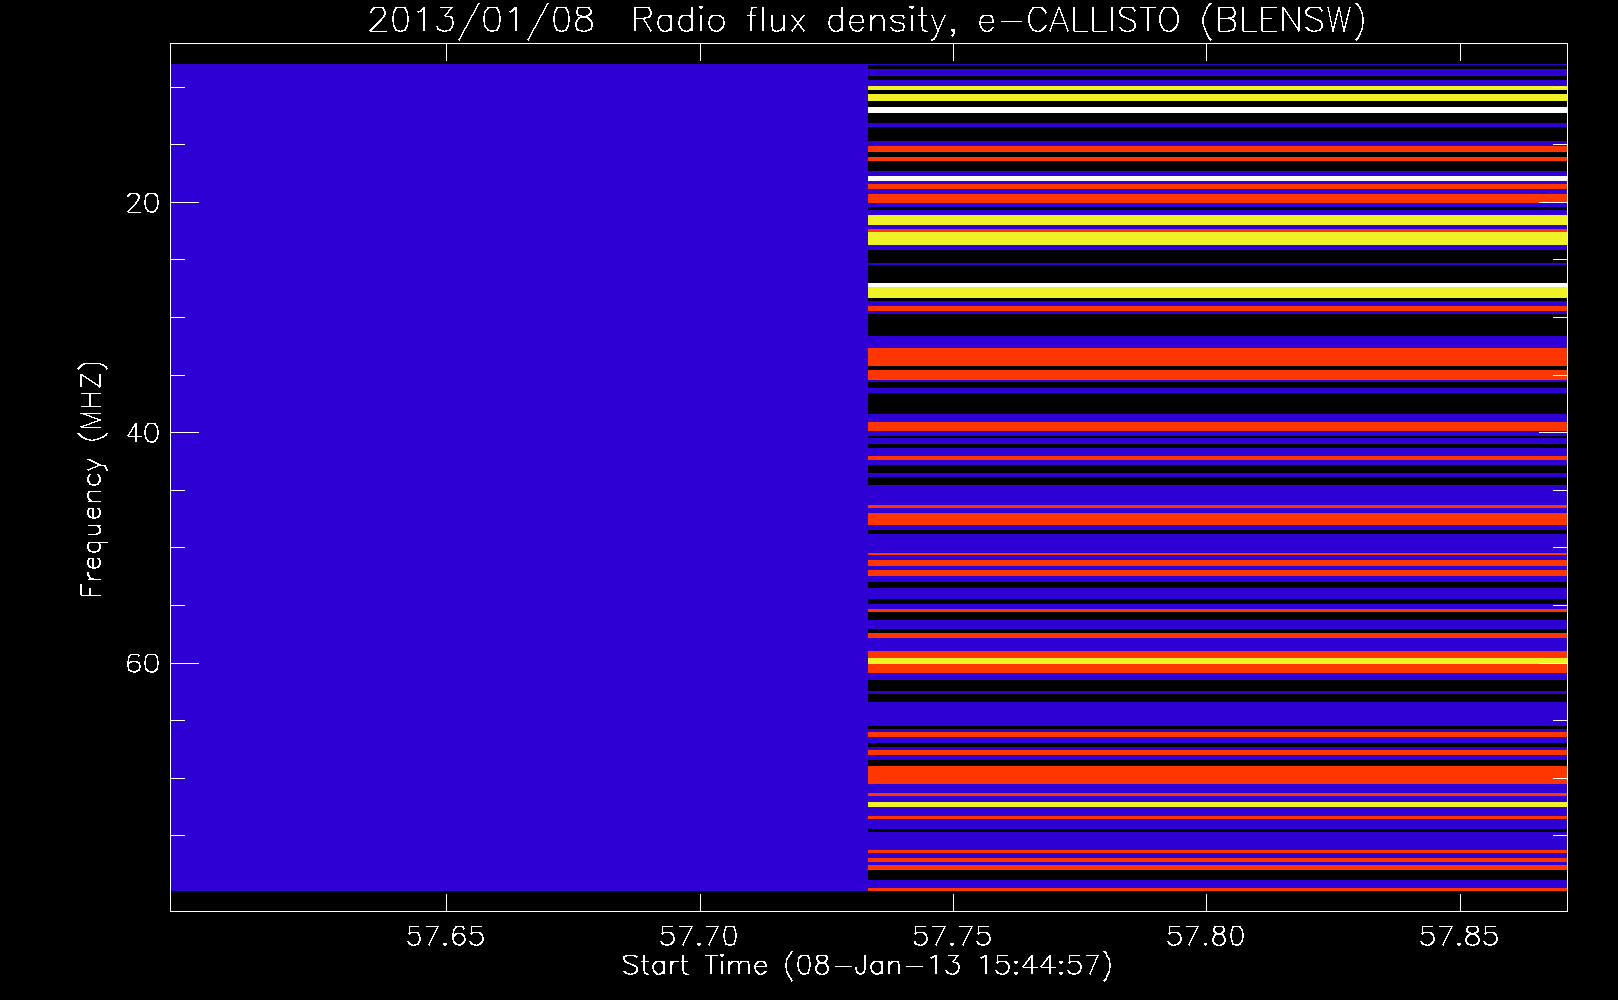Click the wide yellow band below 20 MHz
1618x1000 pixels.
(1217, 238)
